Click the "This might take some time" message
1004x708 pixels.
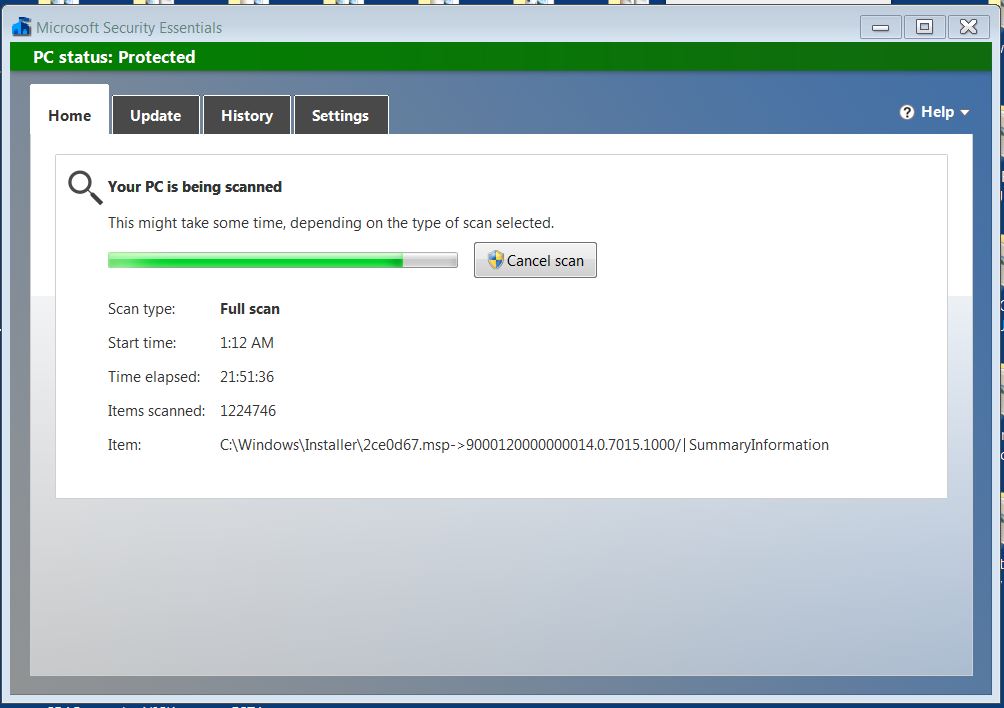[331, 223]
